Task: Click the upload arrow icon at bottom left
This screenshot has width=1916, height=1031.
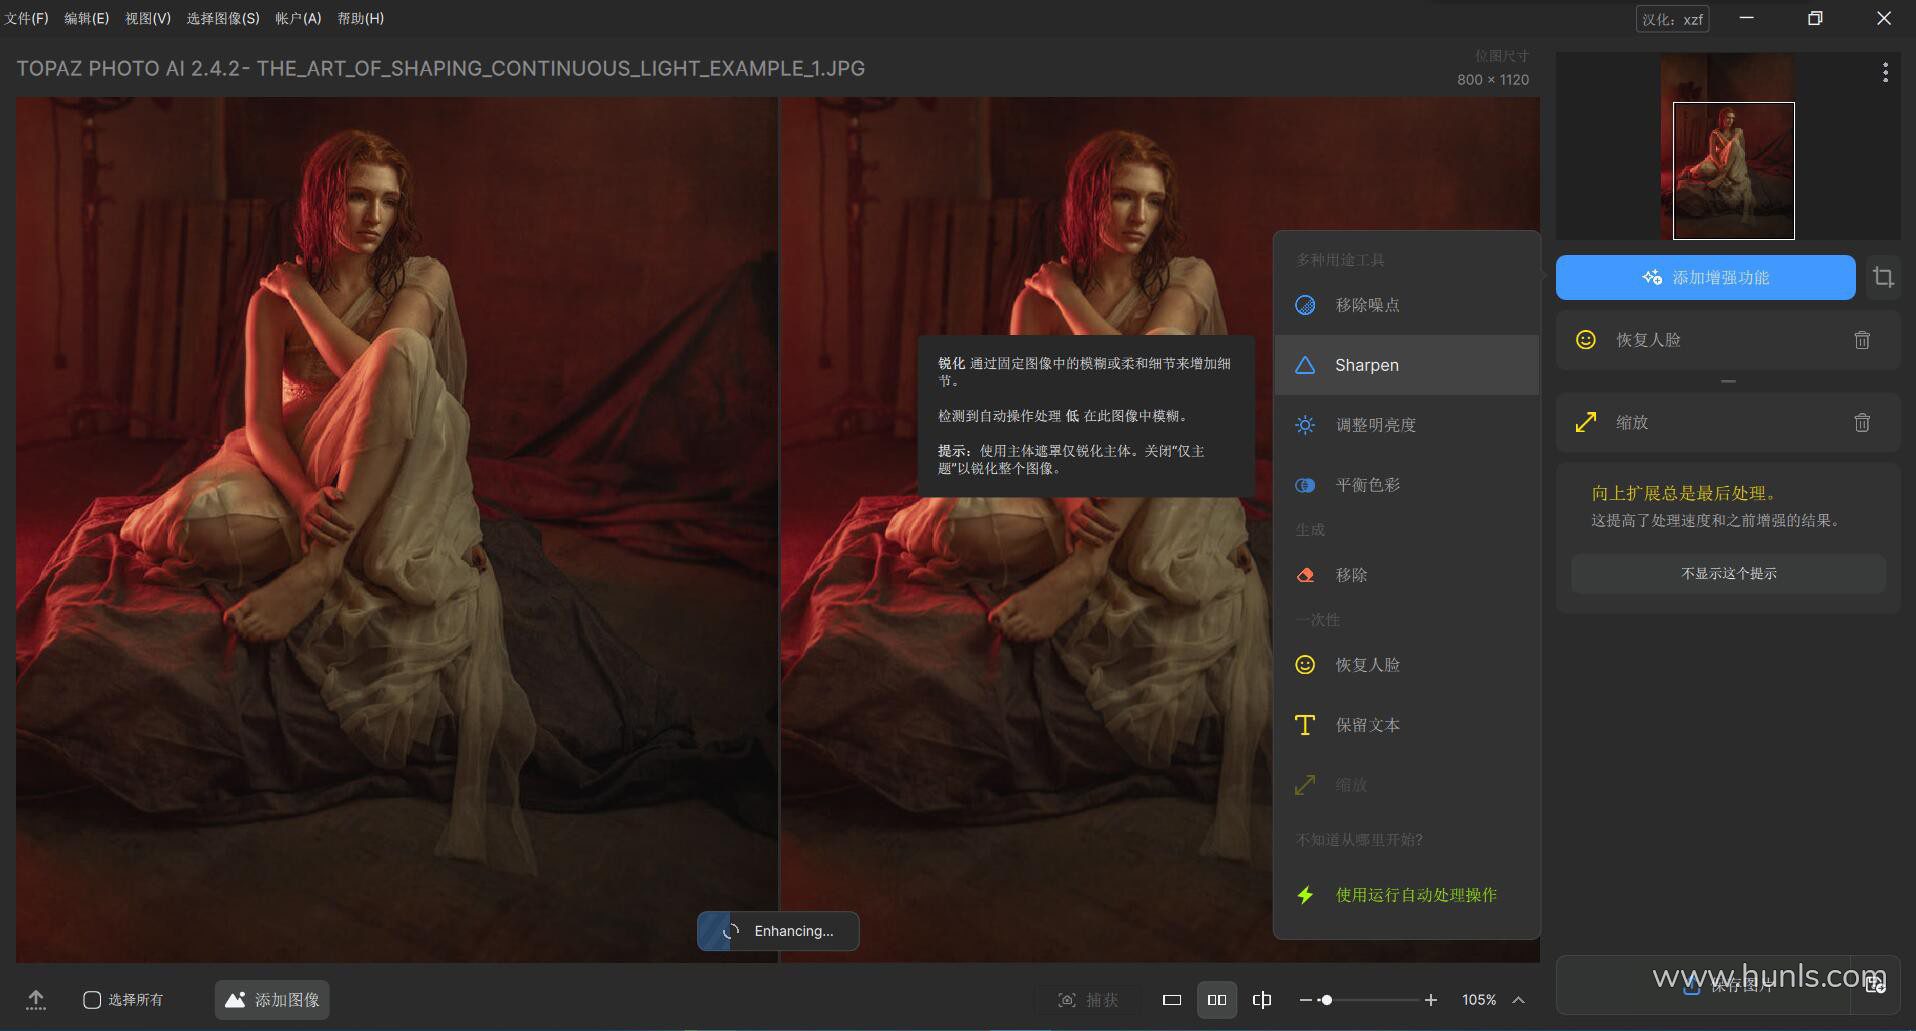Action: click(36, 999)
